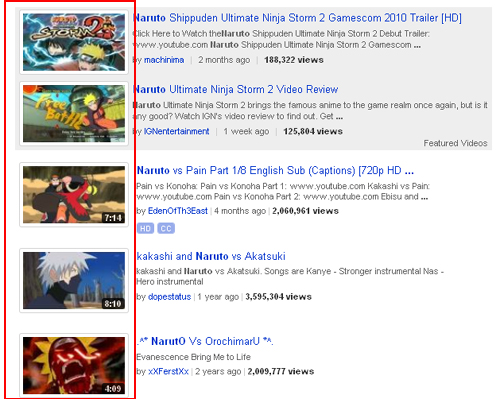Visit the EdenOfTh3East channel link
This screenshot has width=500, height=399.
(x=178, y=211)
